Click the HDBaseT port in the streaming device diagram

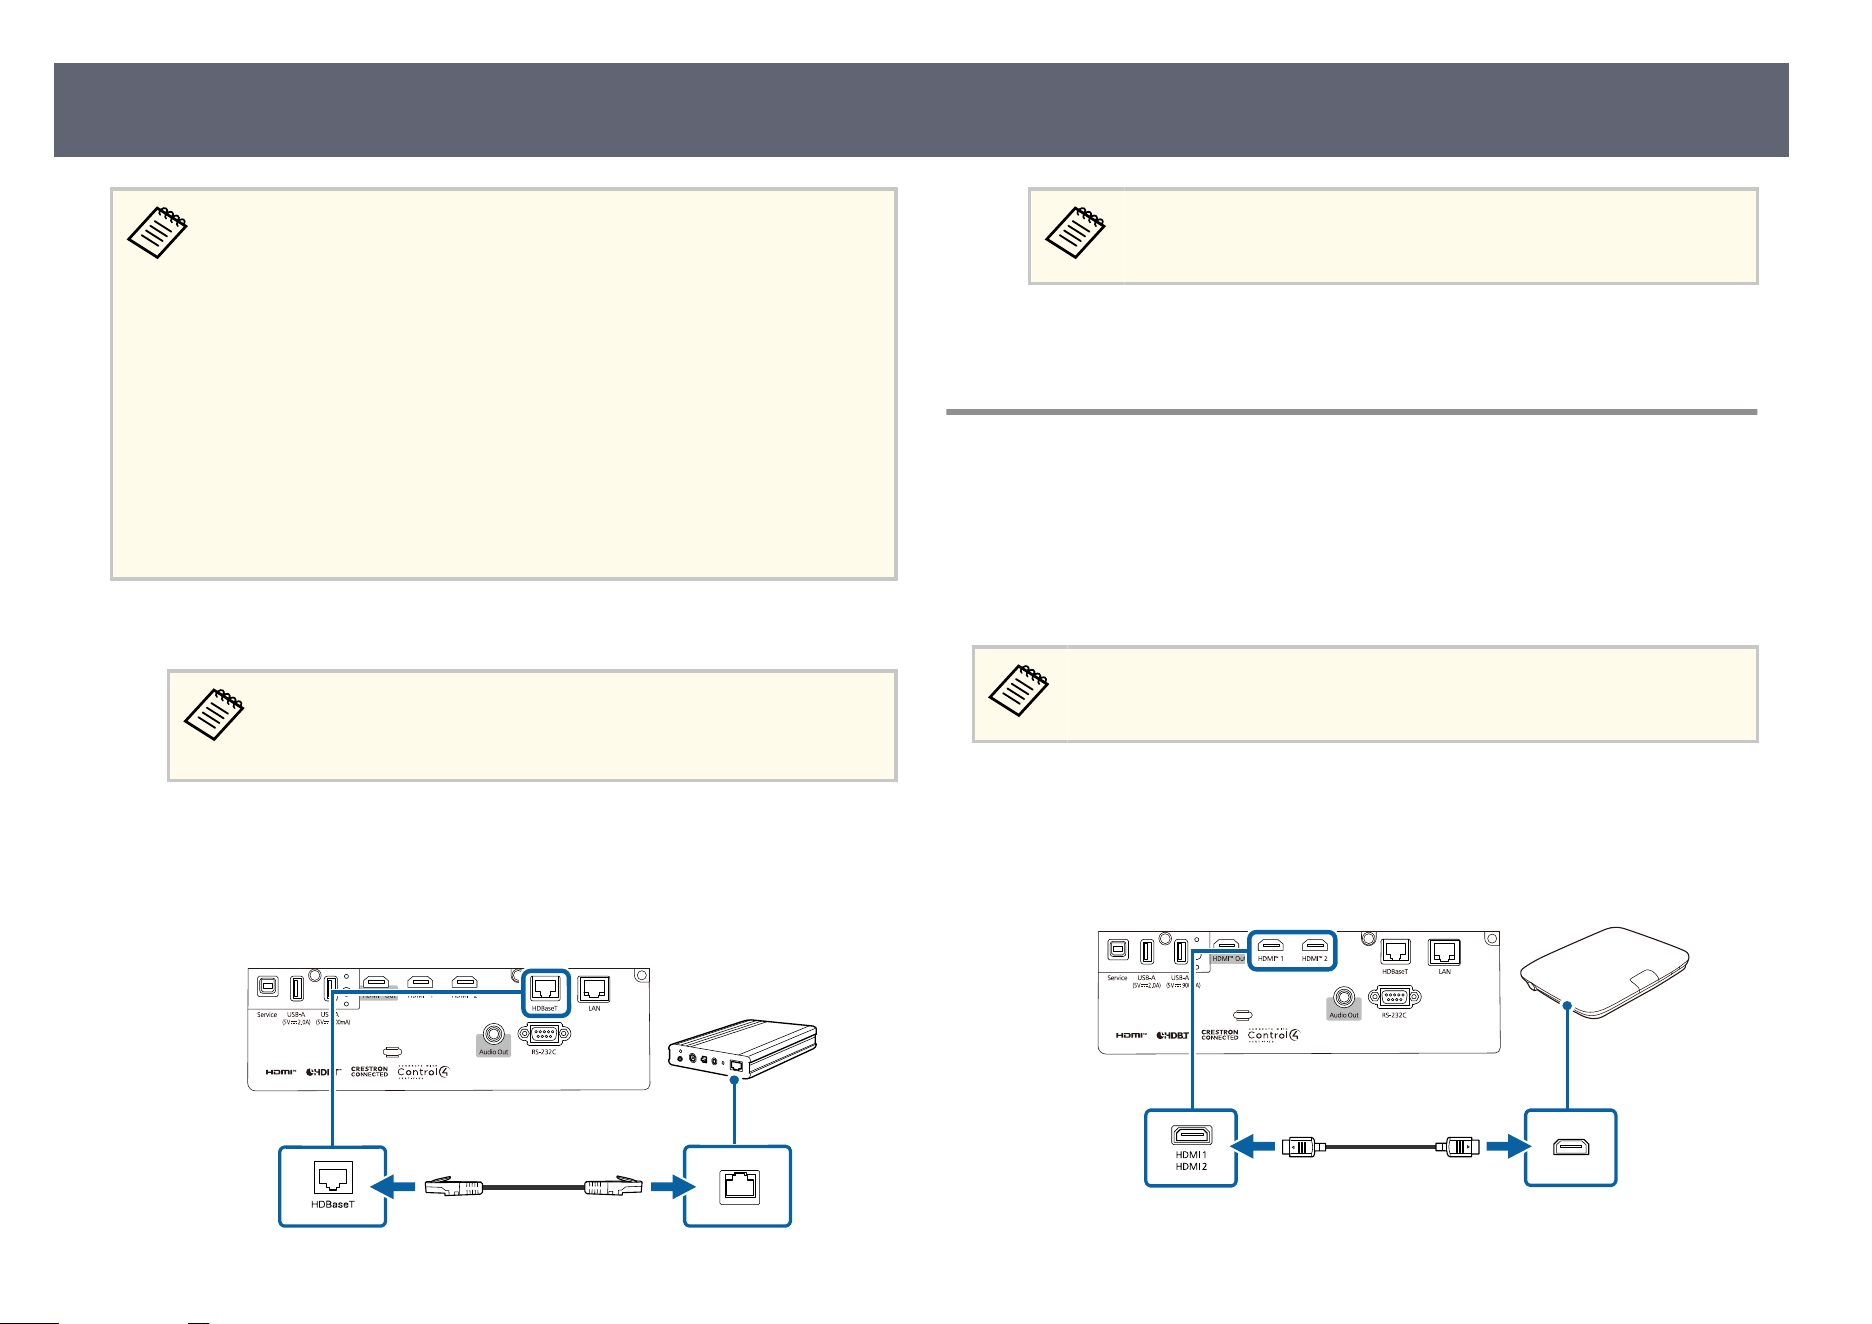coord(1395,952)
